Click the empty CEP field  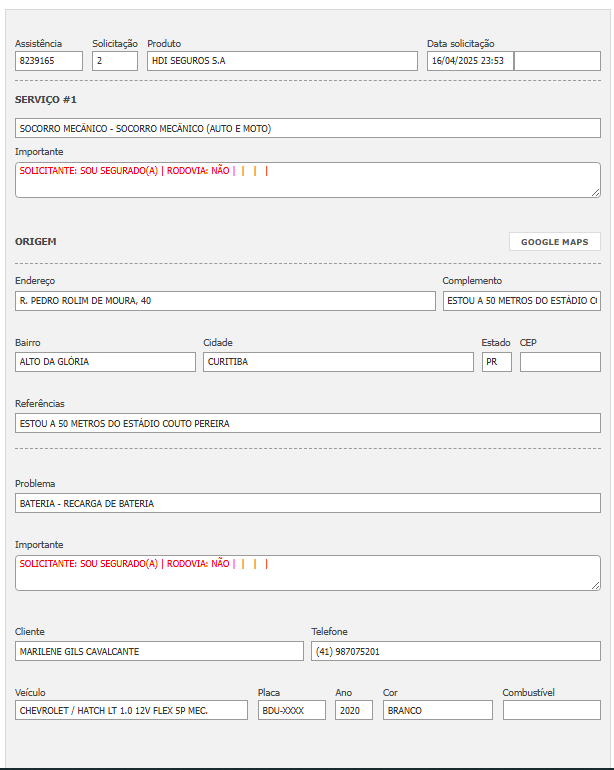click(x=560, y=362)
